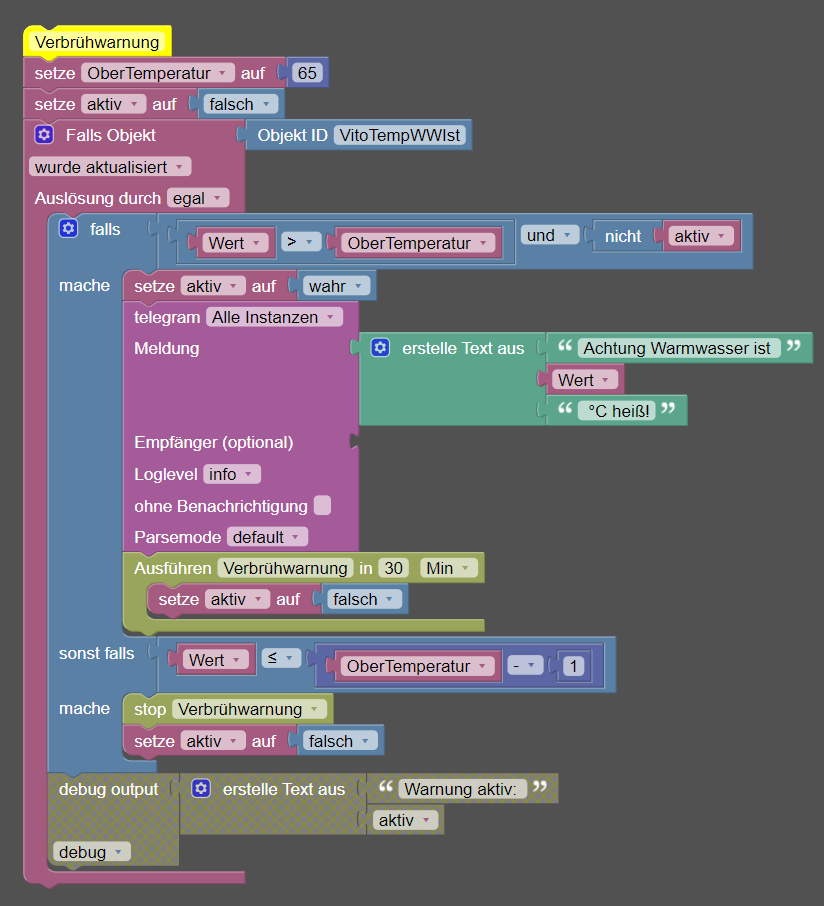Open the > comparison operator dropdown

click(x=300, y=242)
